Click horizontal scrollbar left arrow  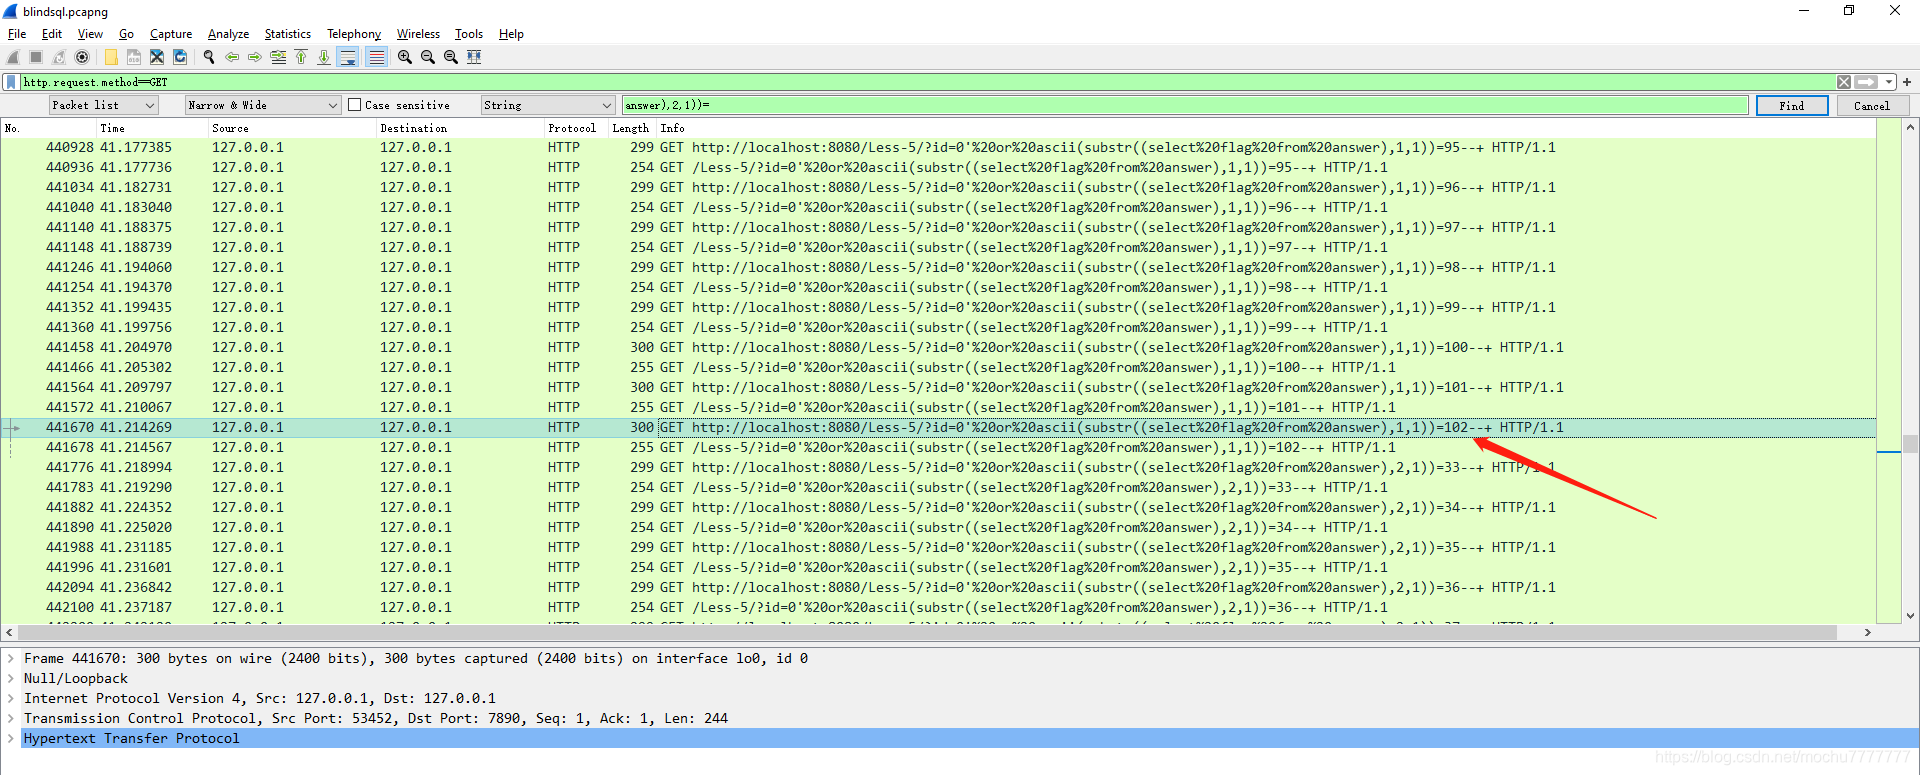click(9, 632)
